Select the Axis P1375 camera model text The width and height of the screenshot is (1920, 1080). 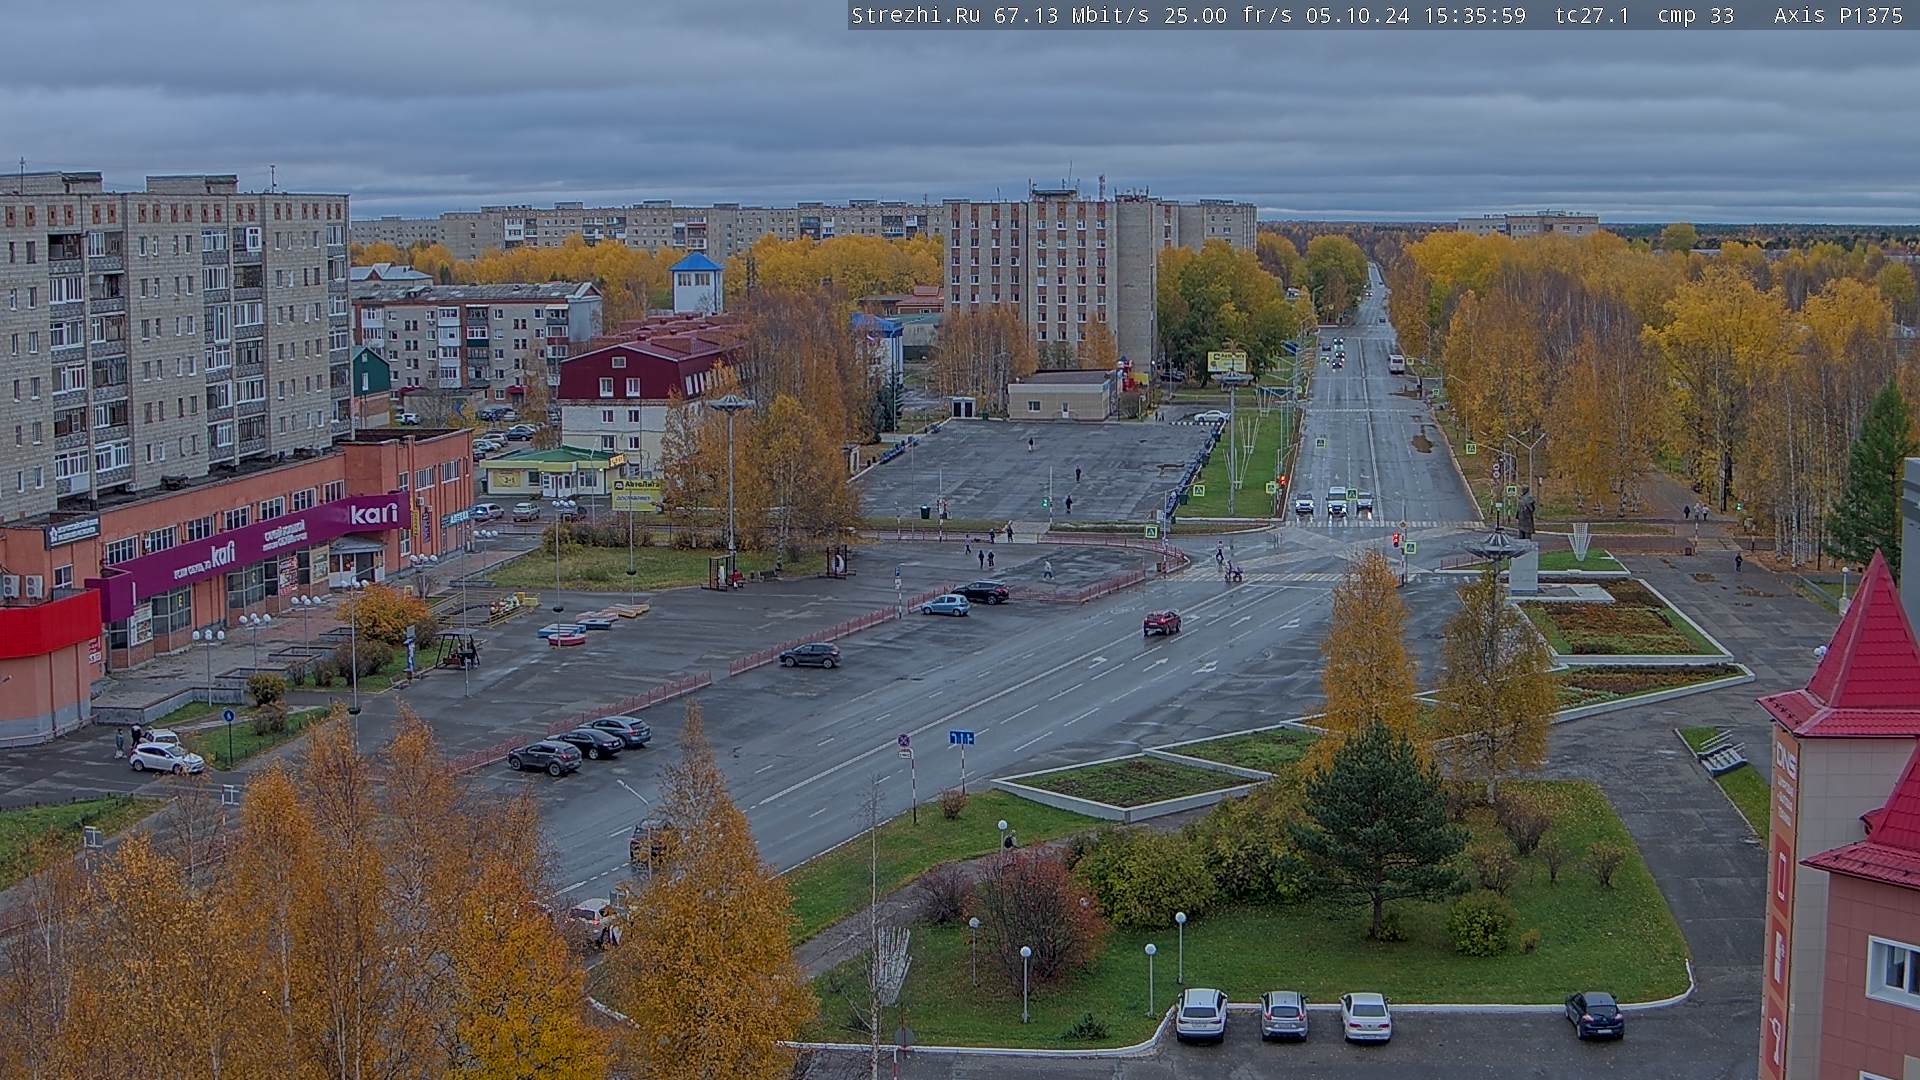click(x=1838, y=15)
